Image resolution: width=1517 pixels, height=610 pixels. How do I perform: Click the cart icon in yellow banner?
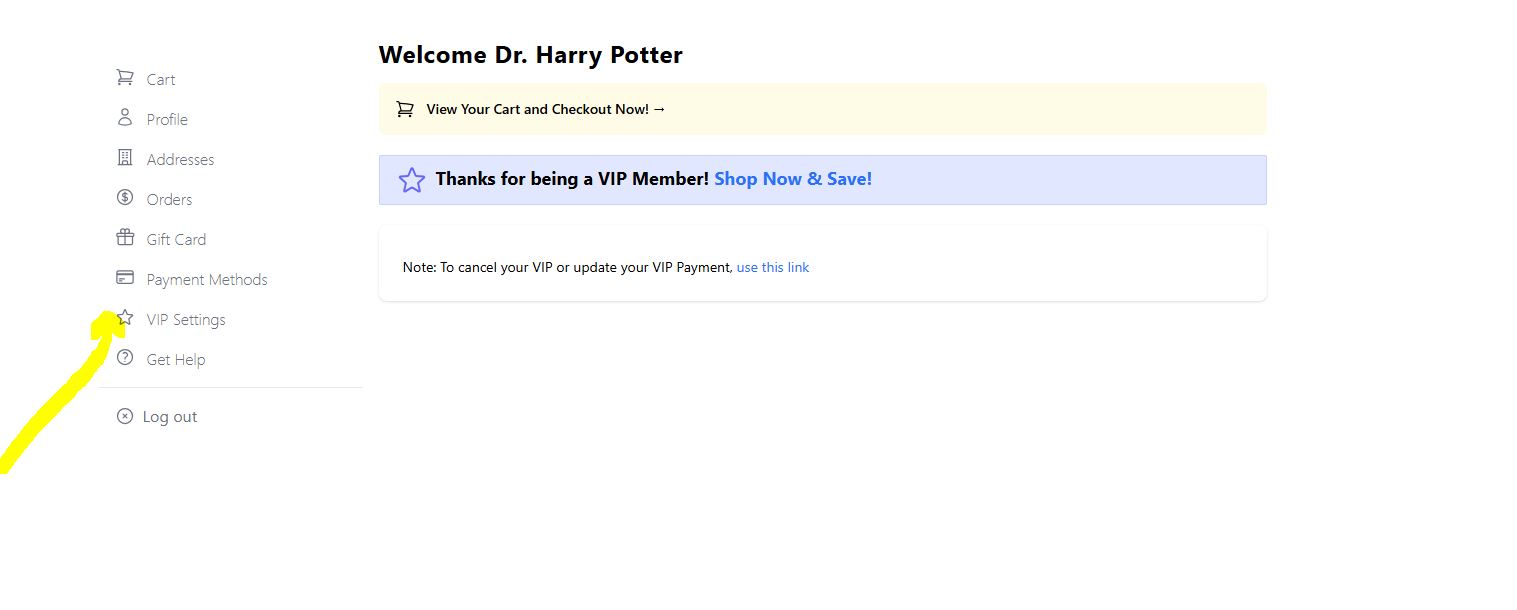tap(405, 109)
